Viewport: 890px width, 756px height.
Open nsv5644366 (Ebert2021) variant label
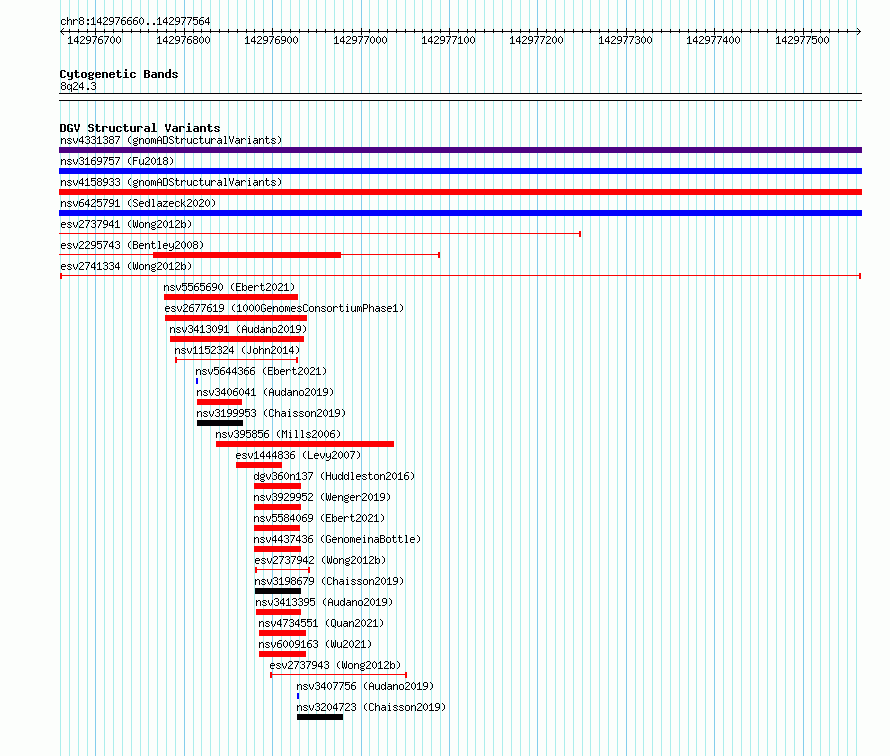tap(261, 371)
